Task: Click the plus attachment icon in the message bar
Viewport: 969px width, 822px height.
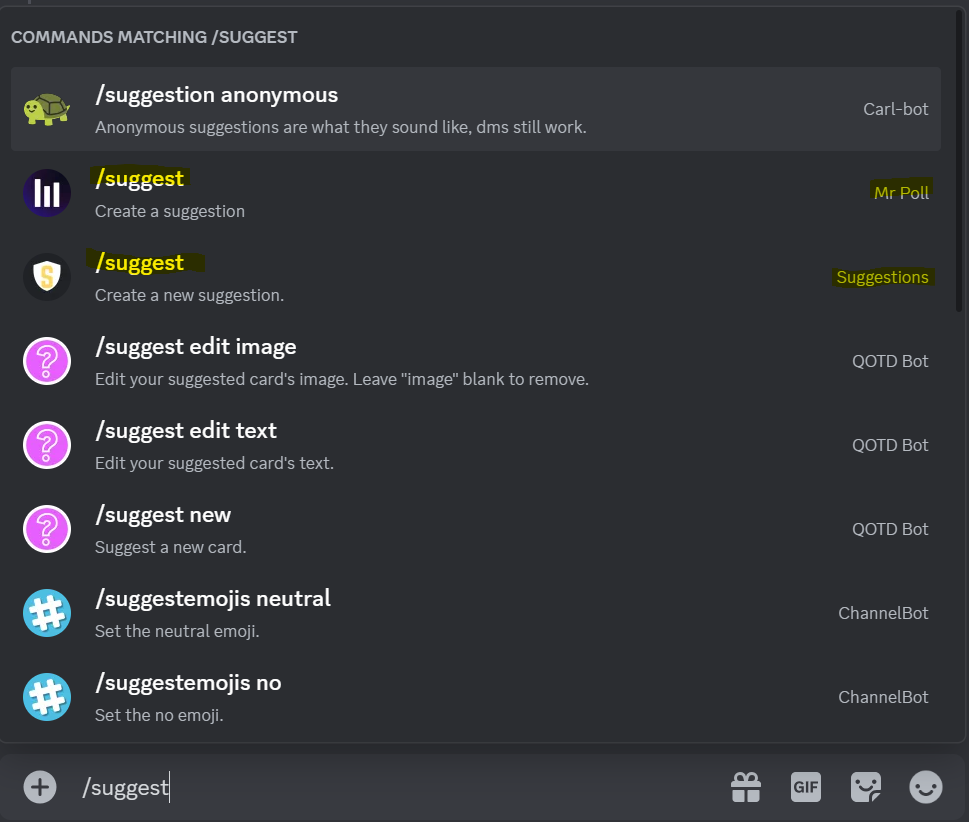Action: pyautogui.click(x=40, y=787)
